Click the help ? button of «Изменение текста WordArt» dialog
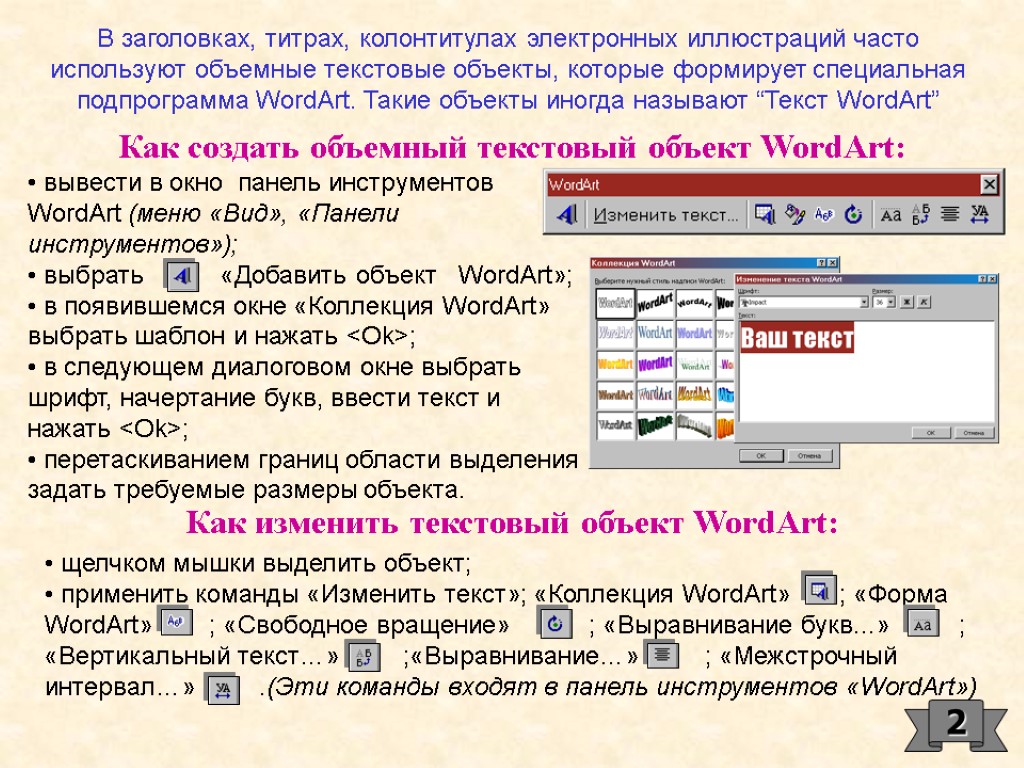1024x768 pixels. [x=983, y=279]
